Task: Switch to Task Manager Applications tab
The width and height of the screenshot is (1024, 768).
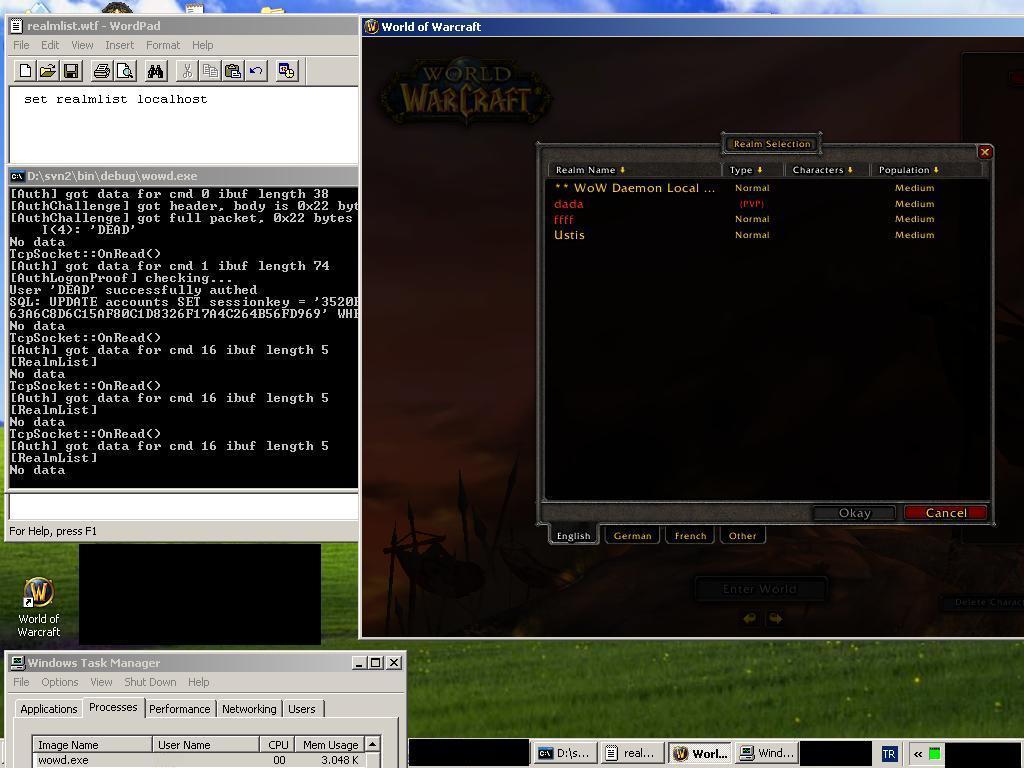Action: coord(48,709)
